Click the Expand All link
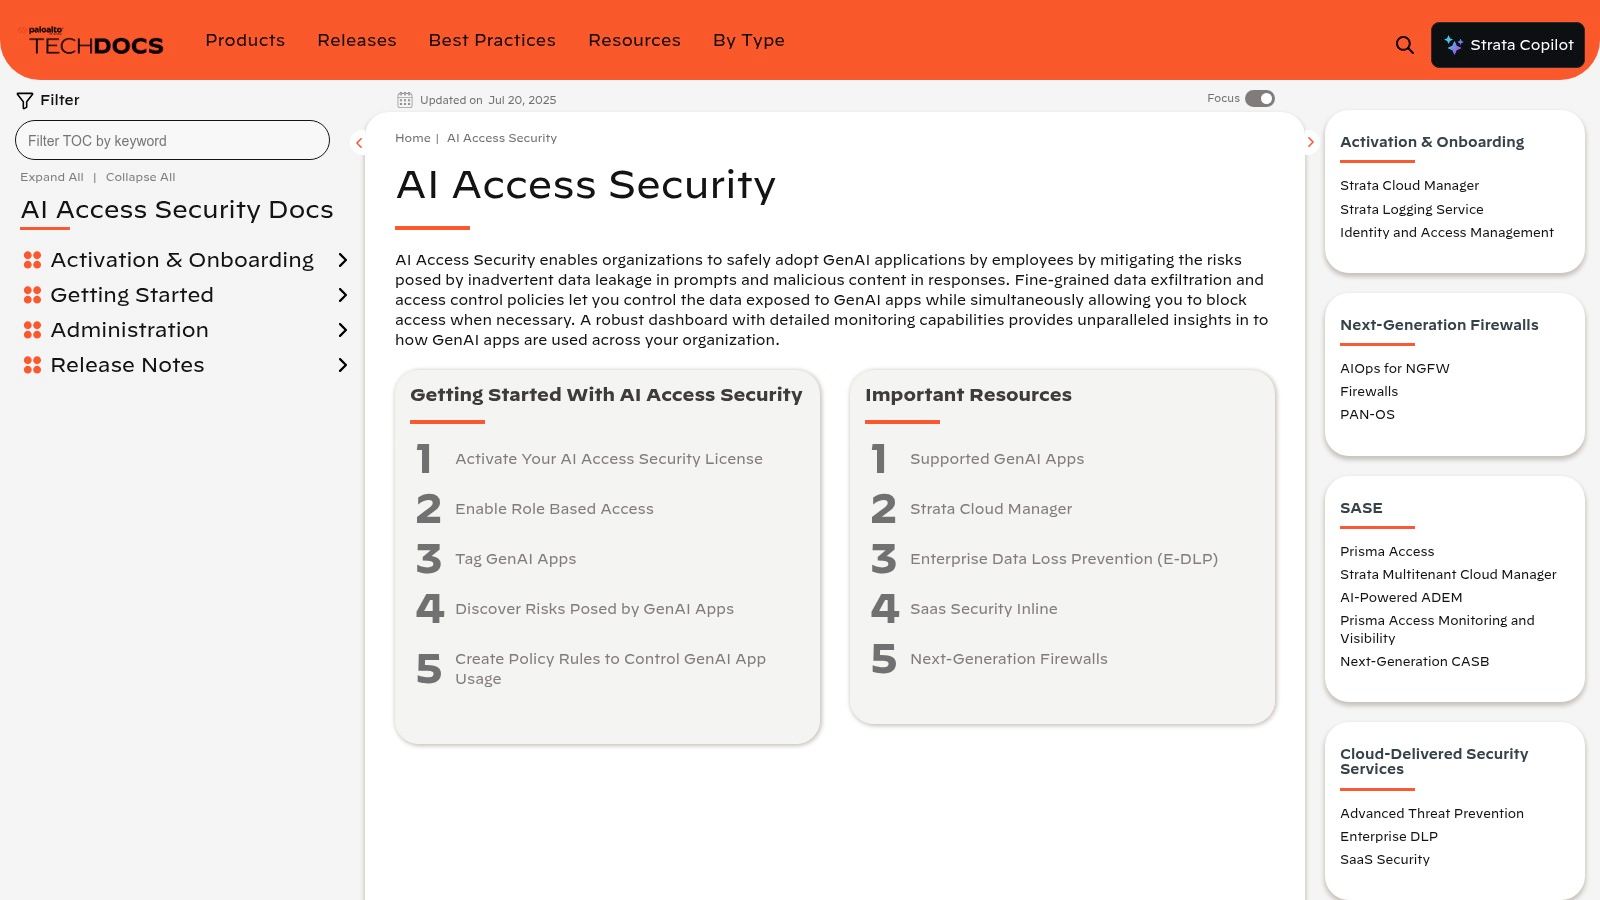 [x=52, y=176]
